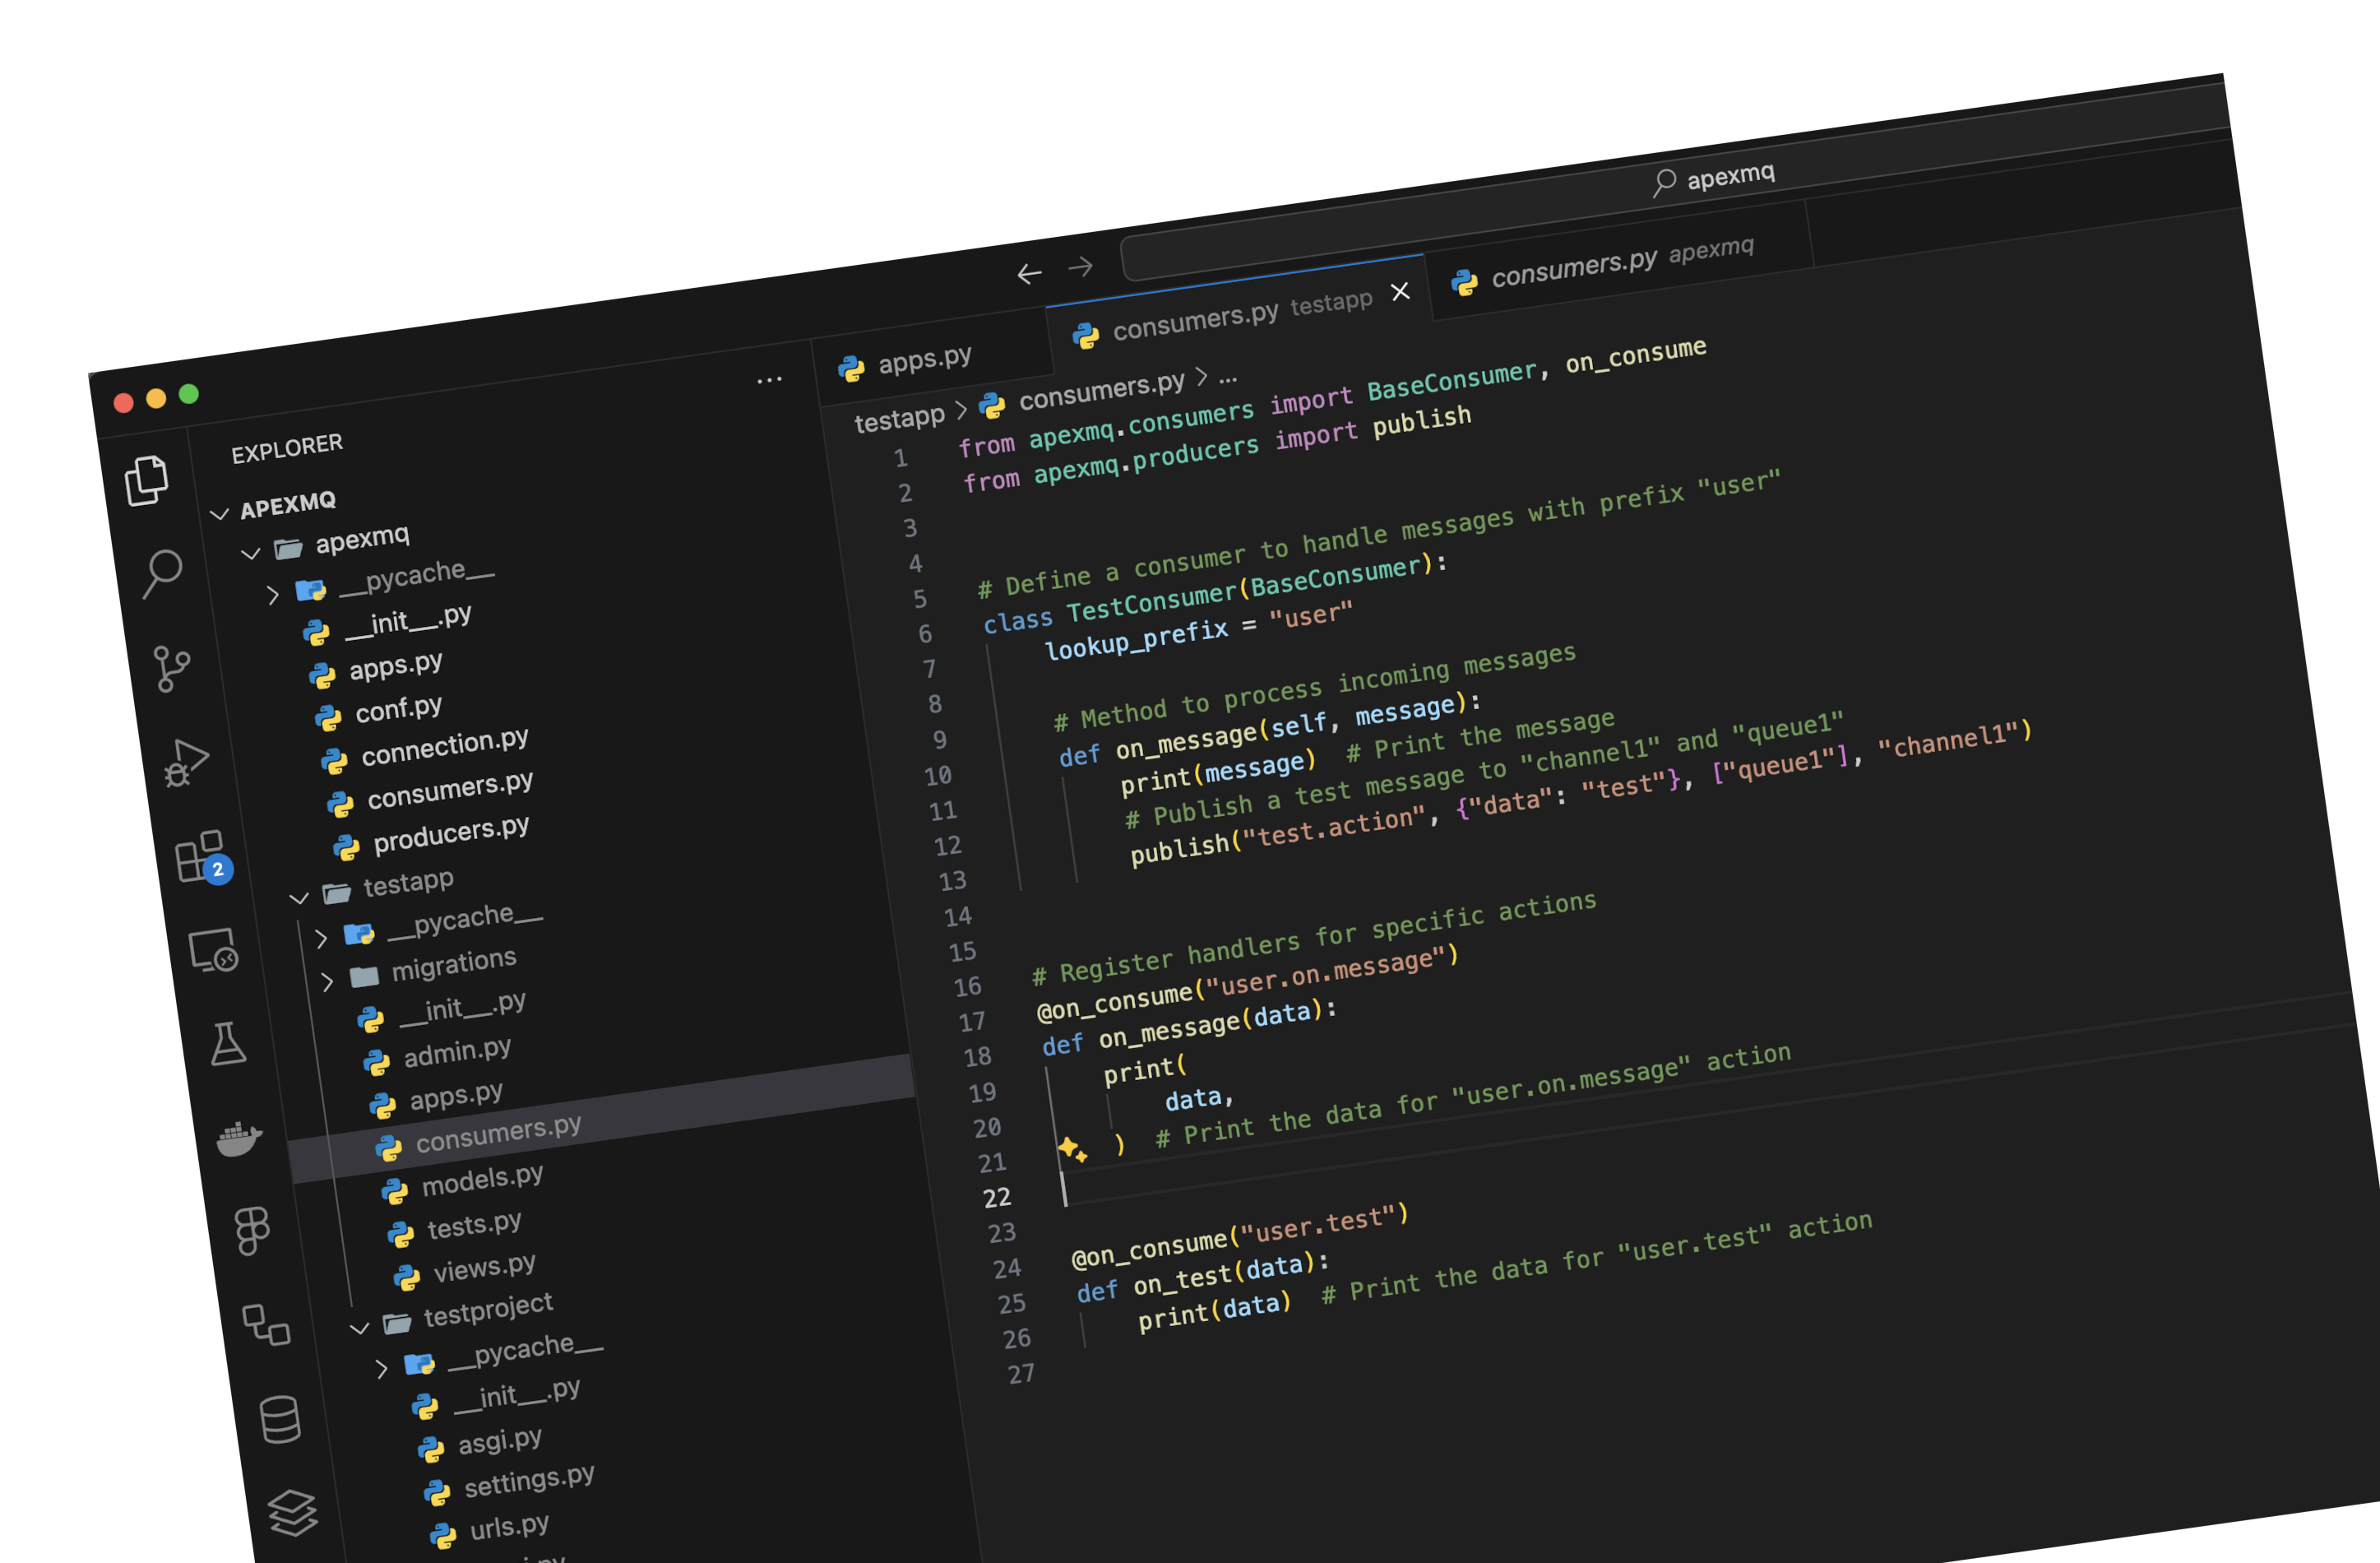Expand __pycache__ under testproject
This screenshot has height=1563, width=2380.
coord(381,1369)
